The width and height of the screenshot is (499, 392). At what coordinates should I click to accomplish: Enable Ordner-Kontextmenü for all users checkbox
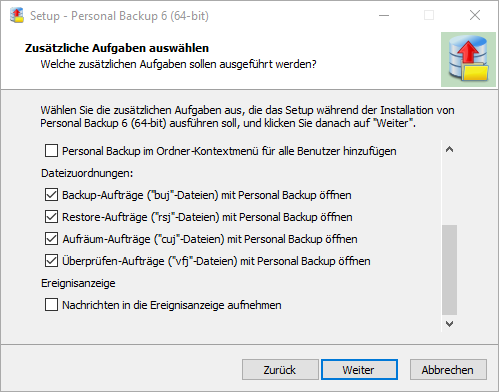(x=51, y=151)
